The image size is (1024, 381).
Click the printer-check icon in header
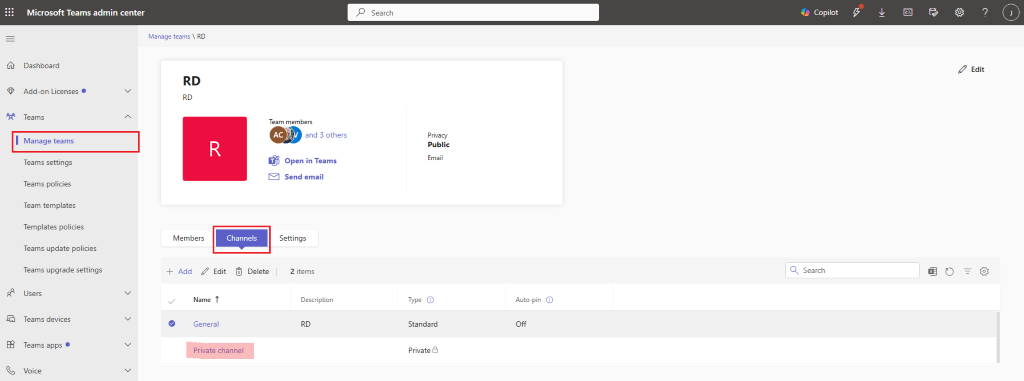(x=933, y=12)
